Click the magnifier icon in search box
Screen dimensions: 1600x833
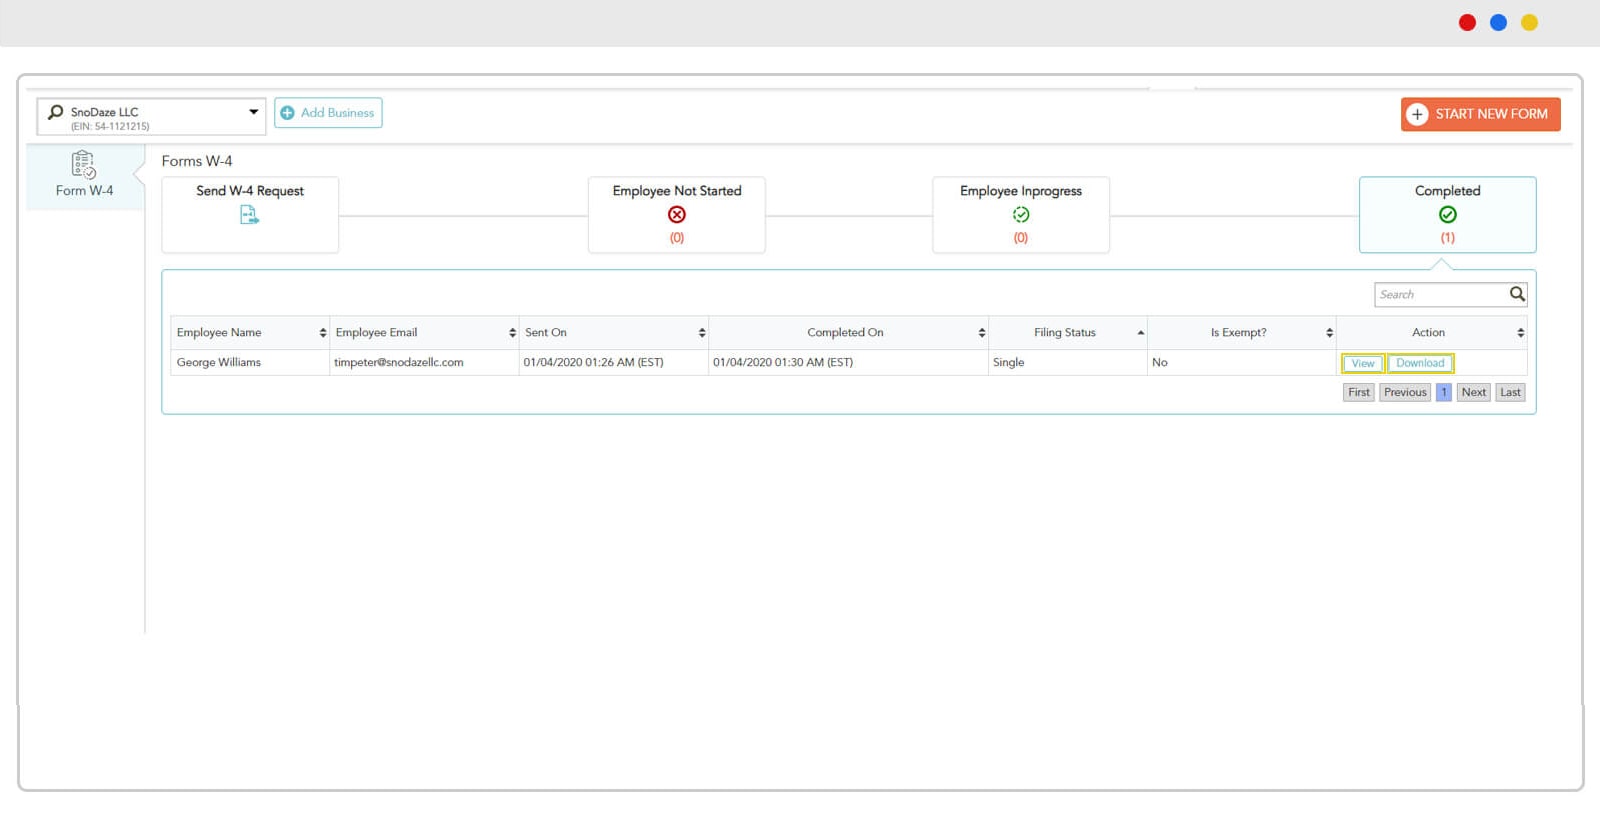(1516, 294)
